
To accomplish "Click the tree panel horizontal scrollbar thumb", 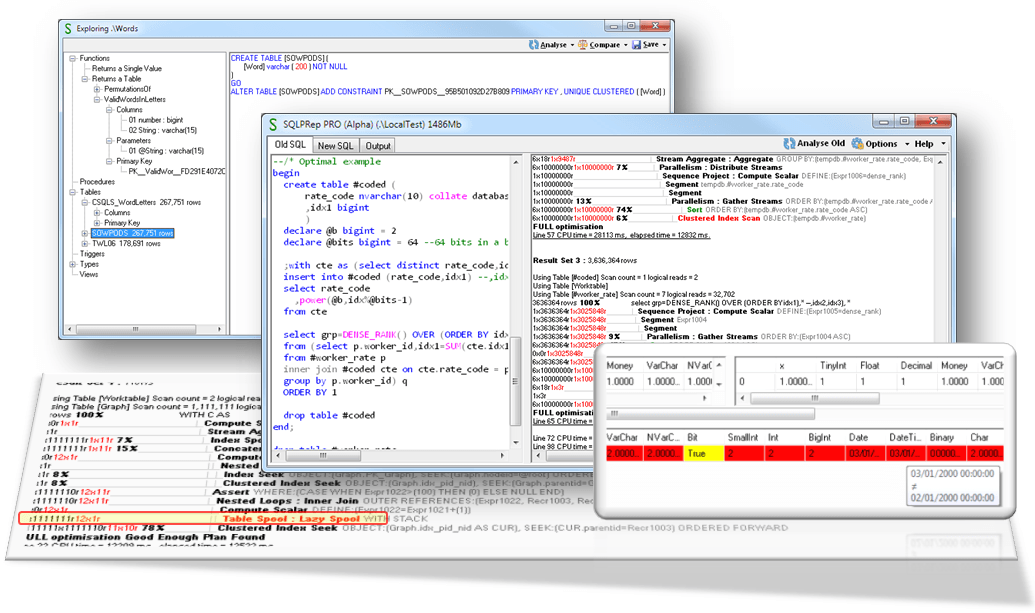I will click(135, 329).
